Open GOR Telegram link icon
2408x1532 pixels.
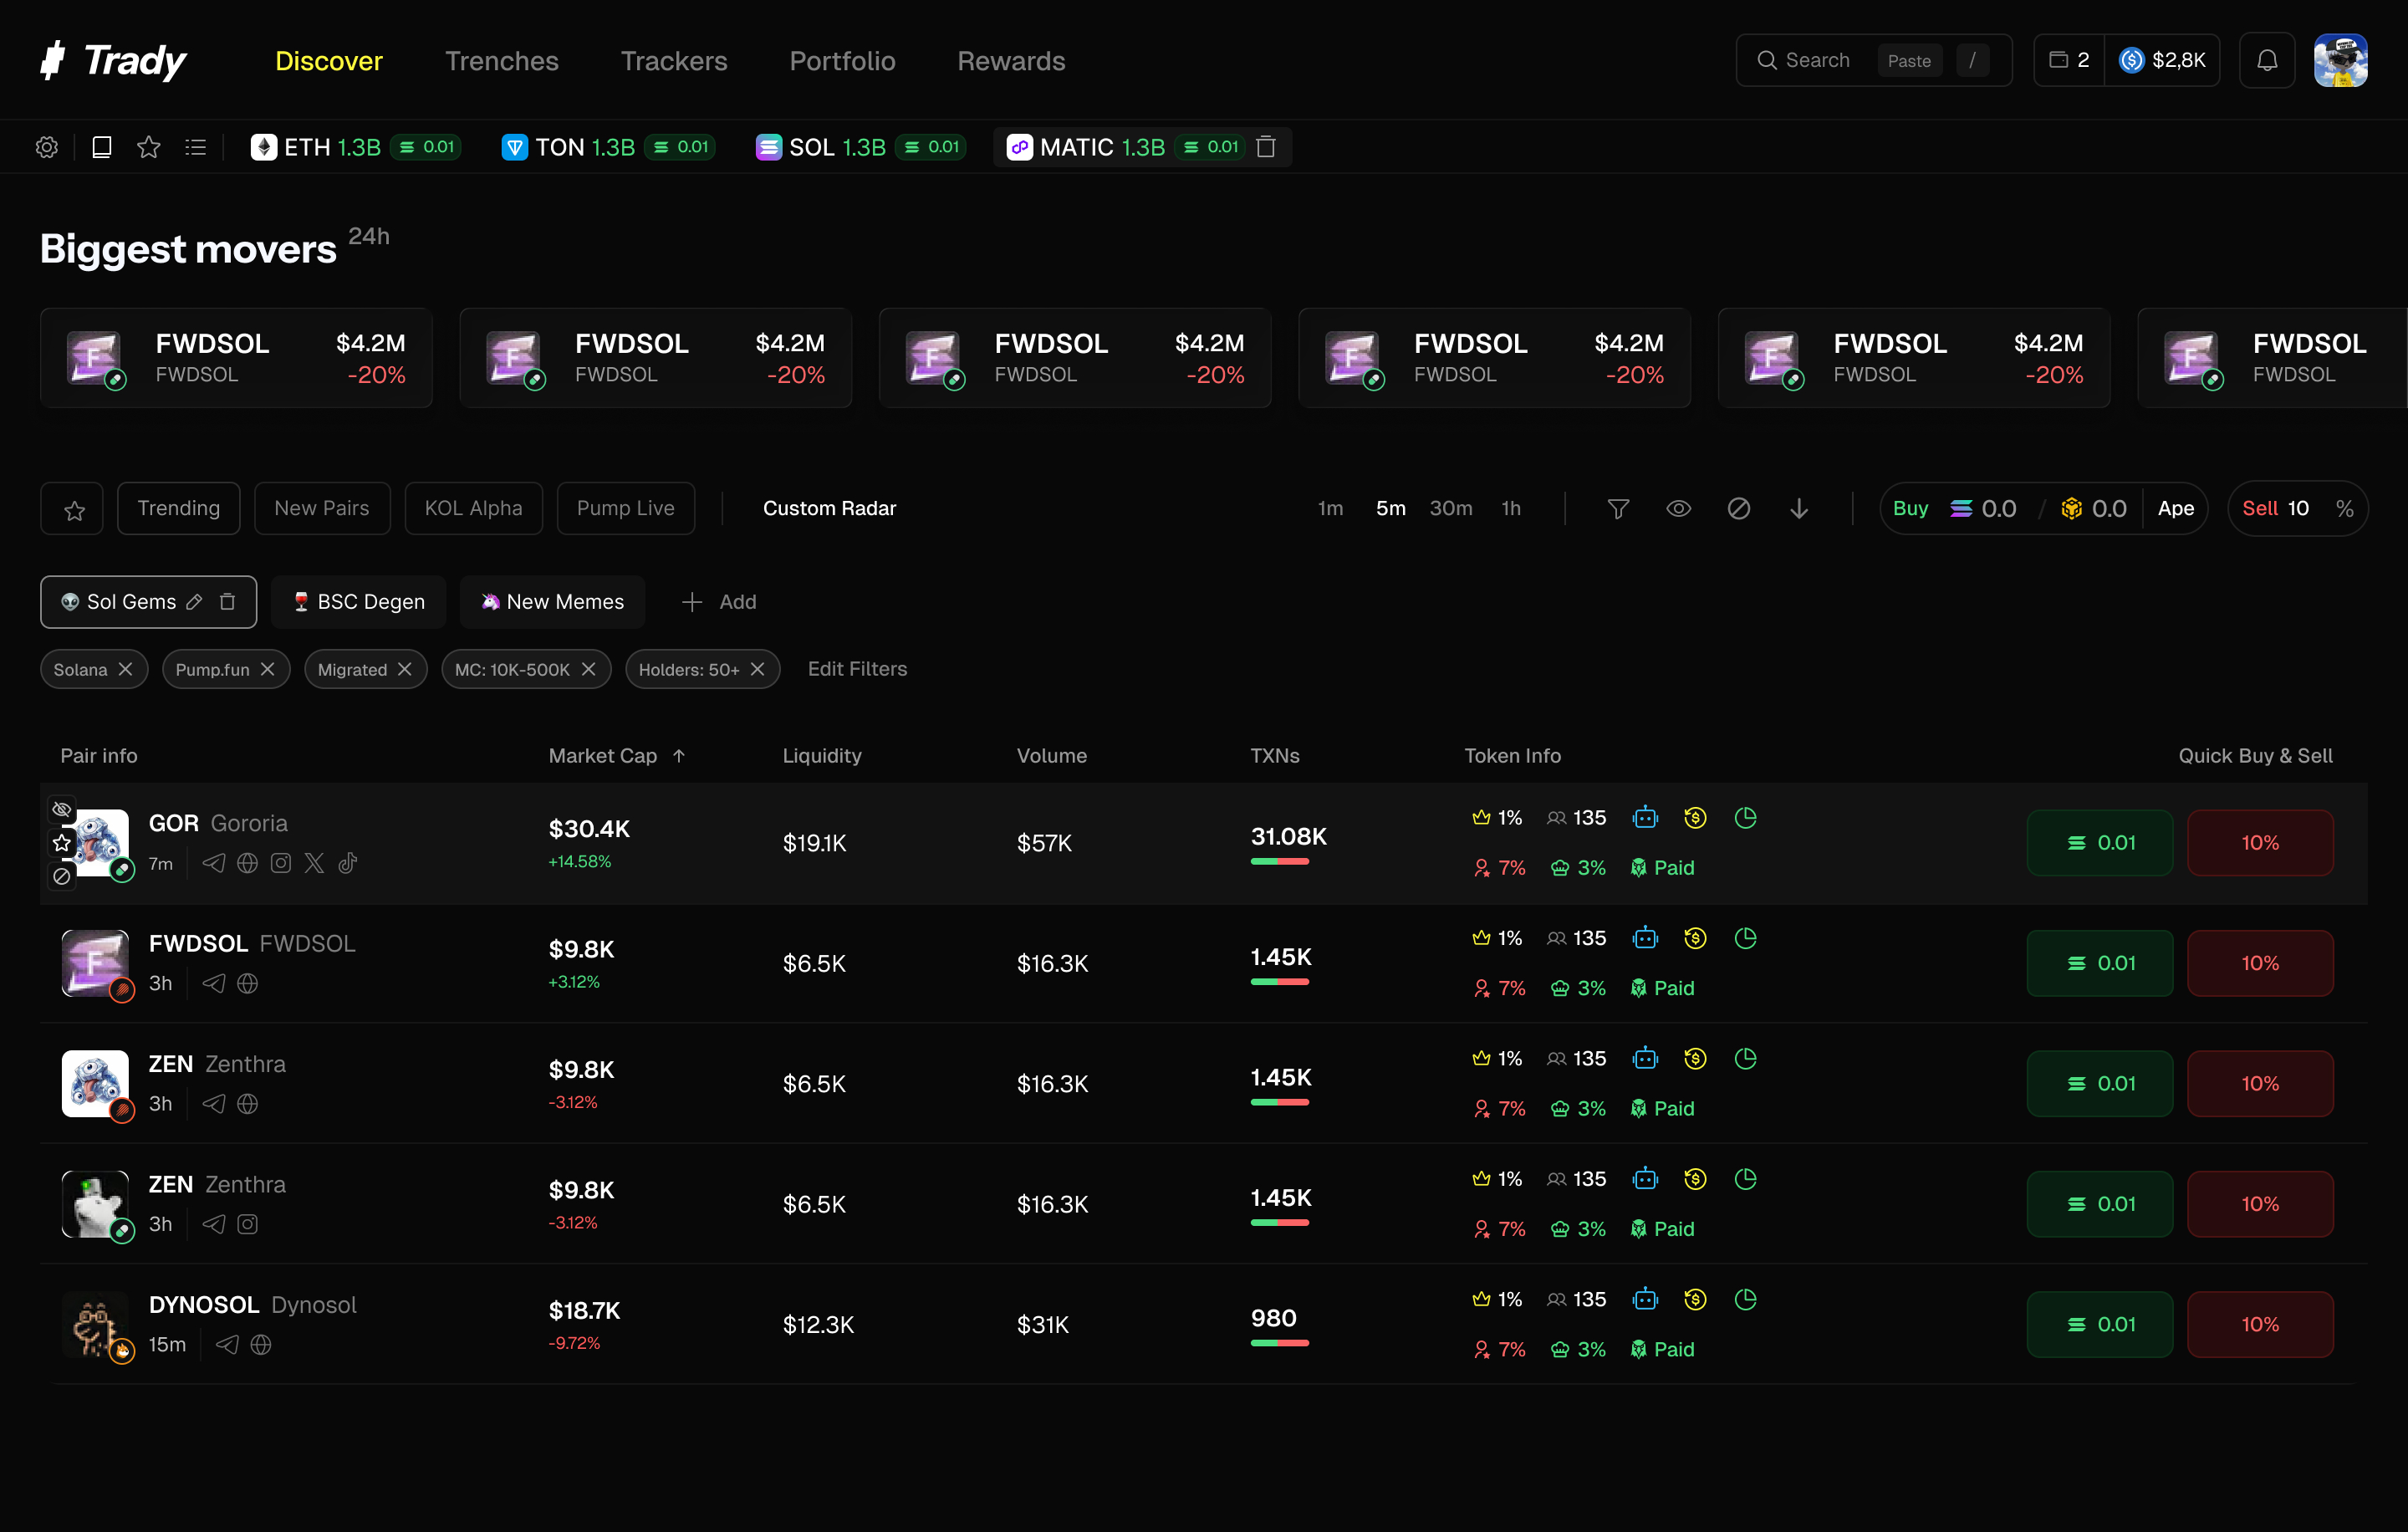[x=214, y=863]
